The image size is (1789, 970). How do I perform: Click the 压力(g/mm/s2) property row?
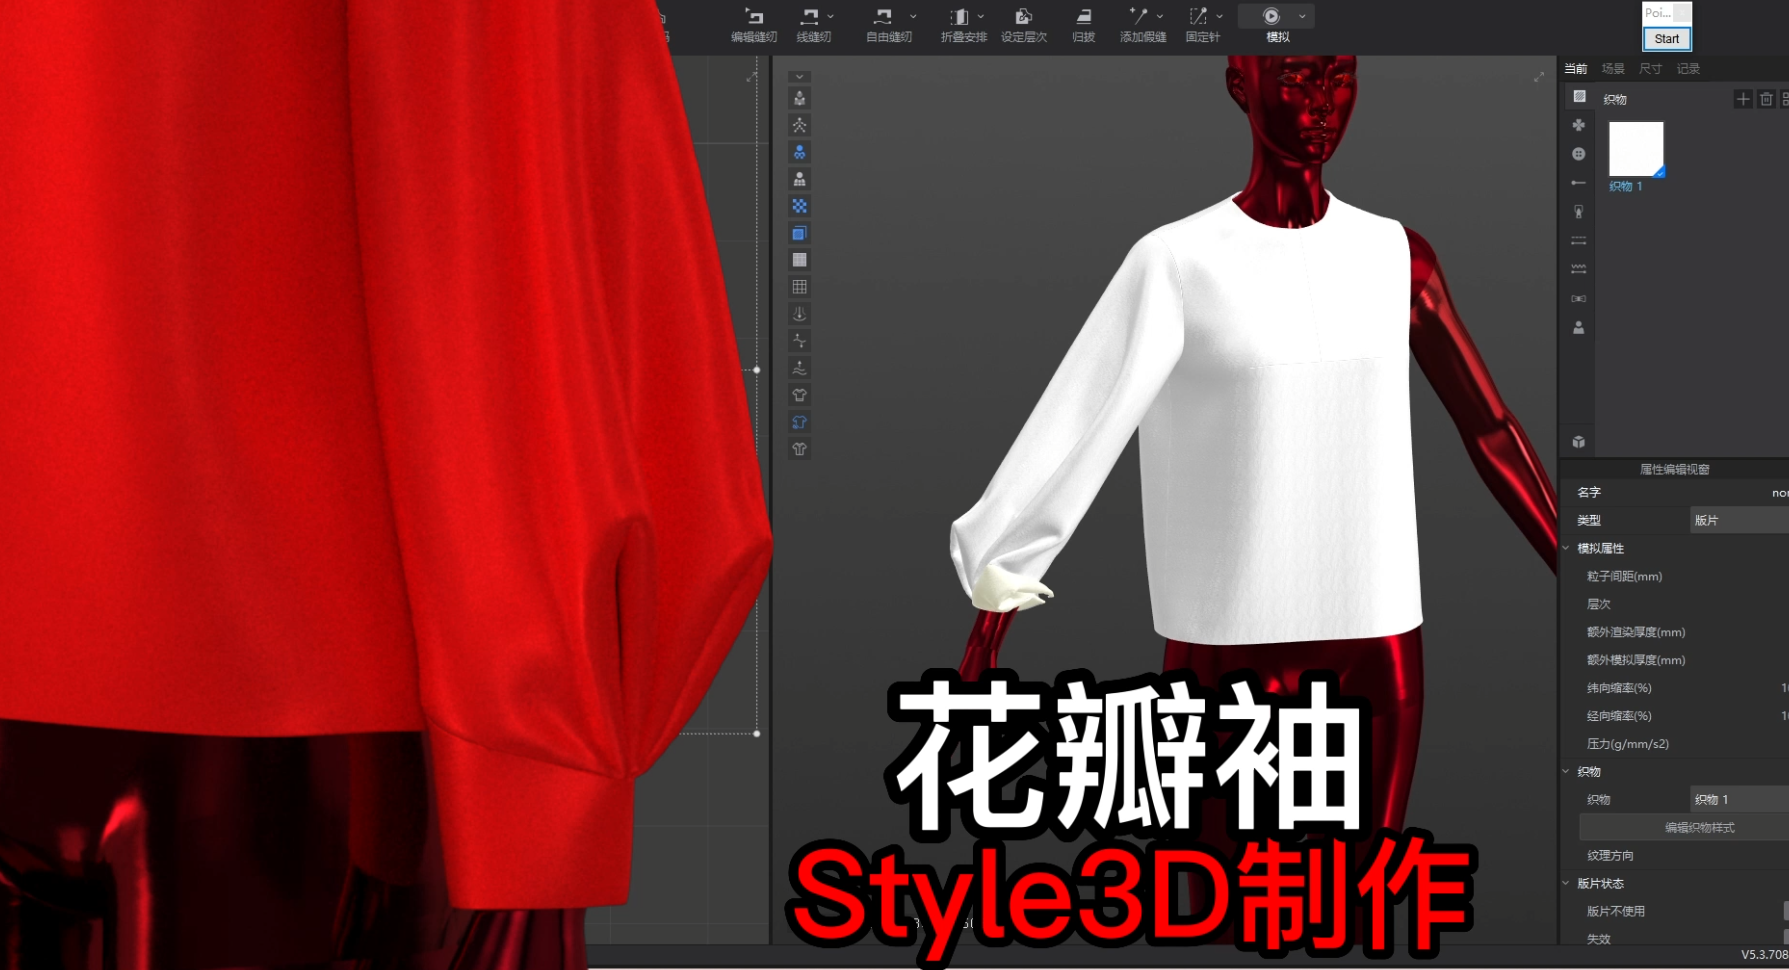tap(1675, 744)
